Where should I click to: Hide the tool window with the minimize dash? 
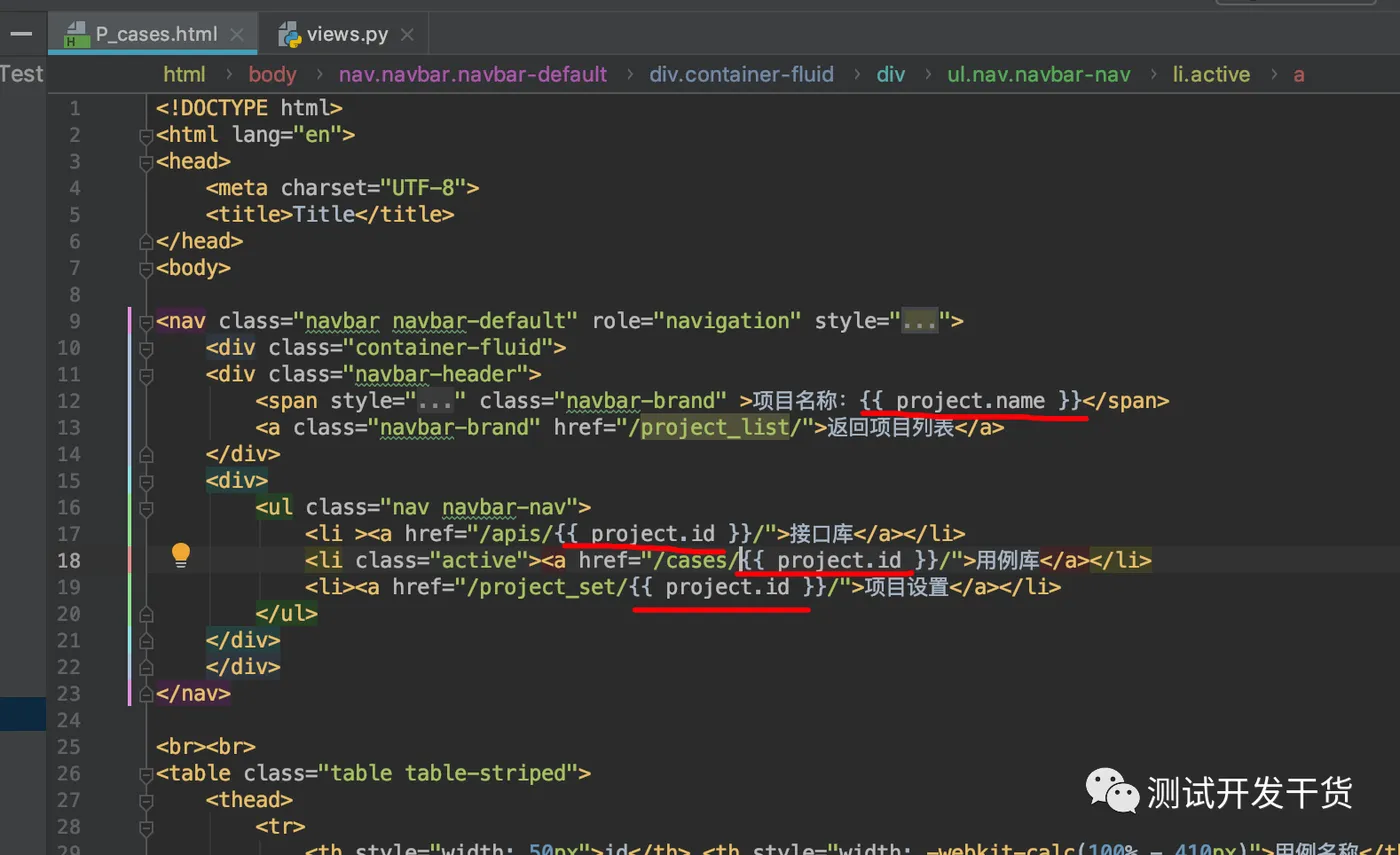21,33
